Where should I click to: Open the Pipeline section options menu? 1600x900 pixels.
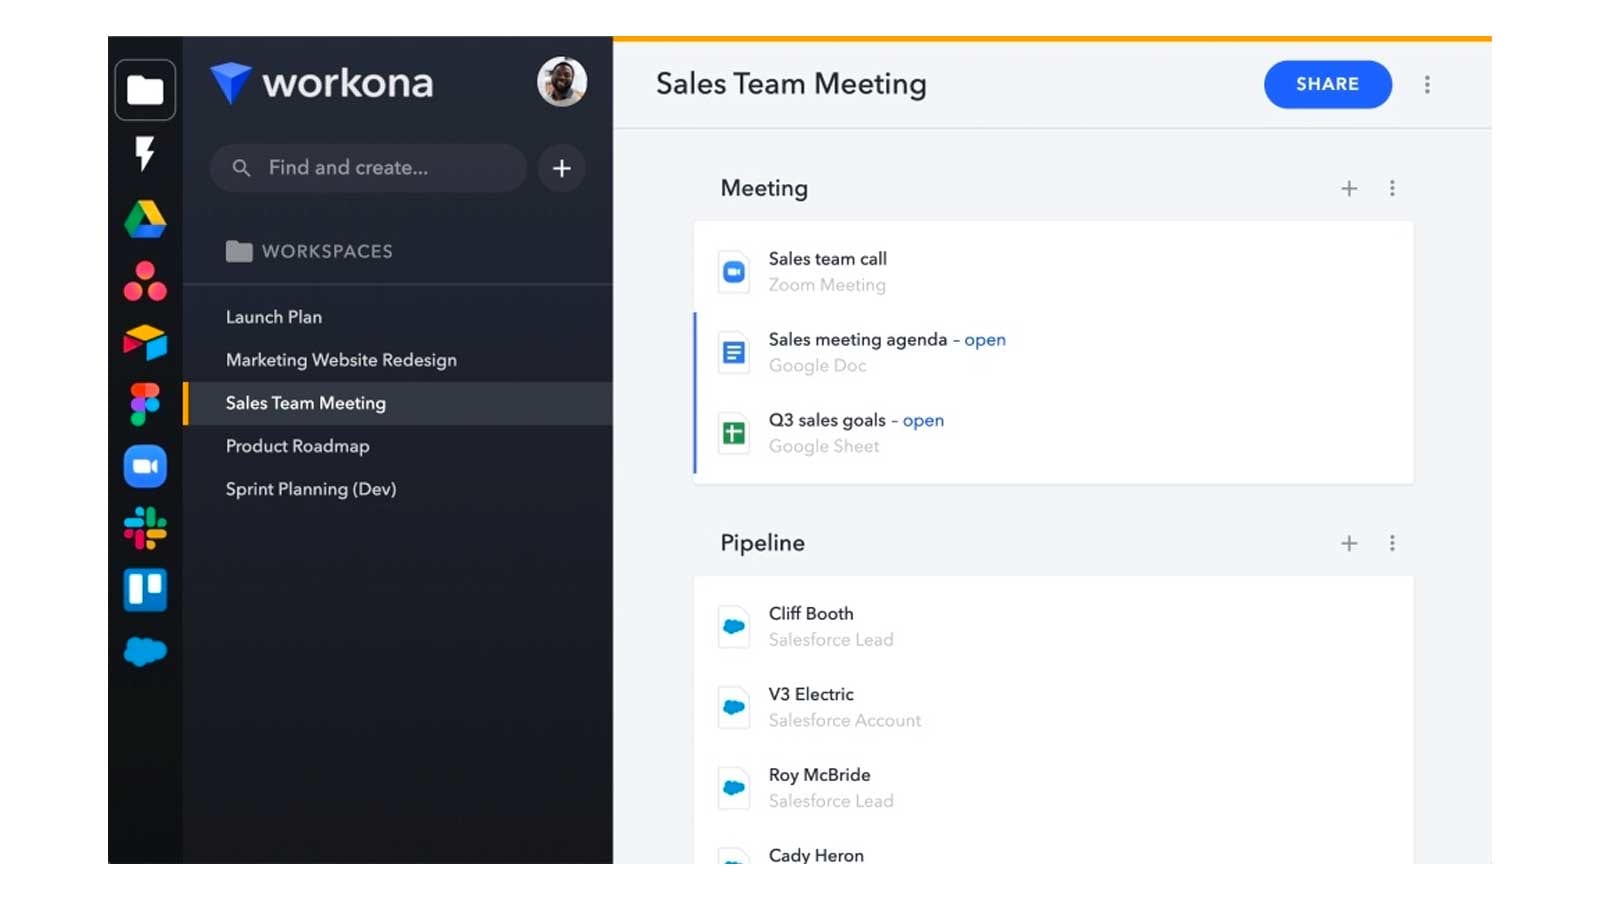[1392, 543]
